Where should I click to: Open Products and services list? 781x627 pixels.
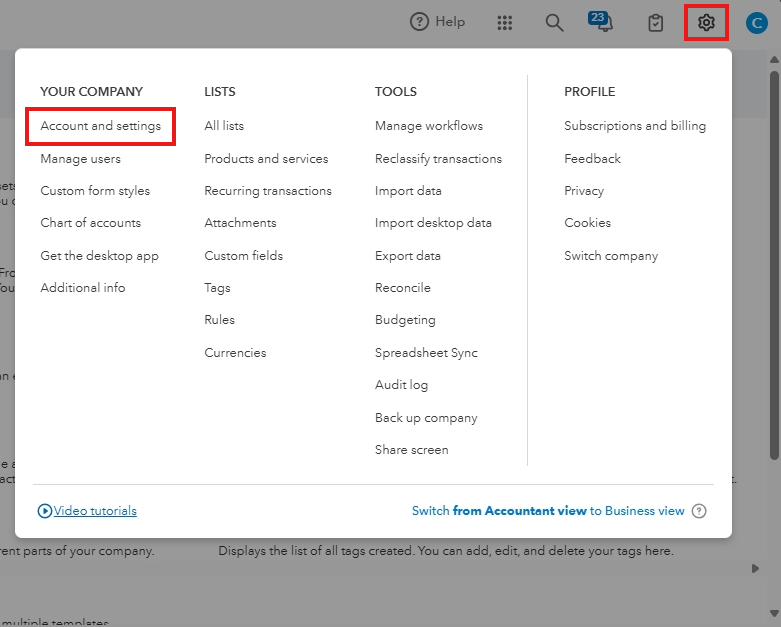pyautogui.click(x=266, y=158)
